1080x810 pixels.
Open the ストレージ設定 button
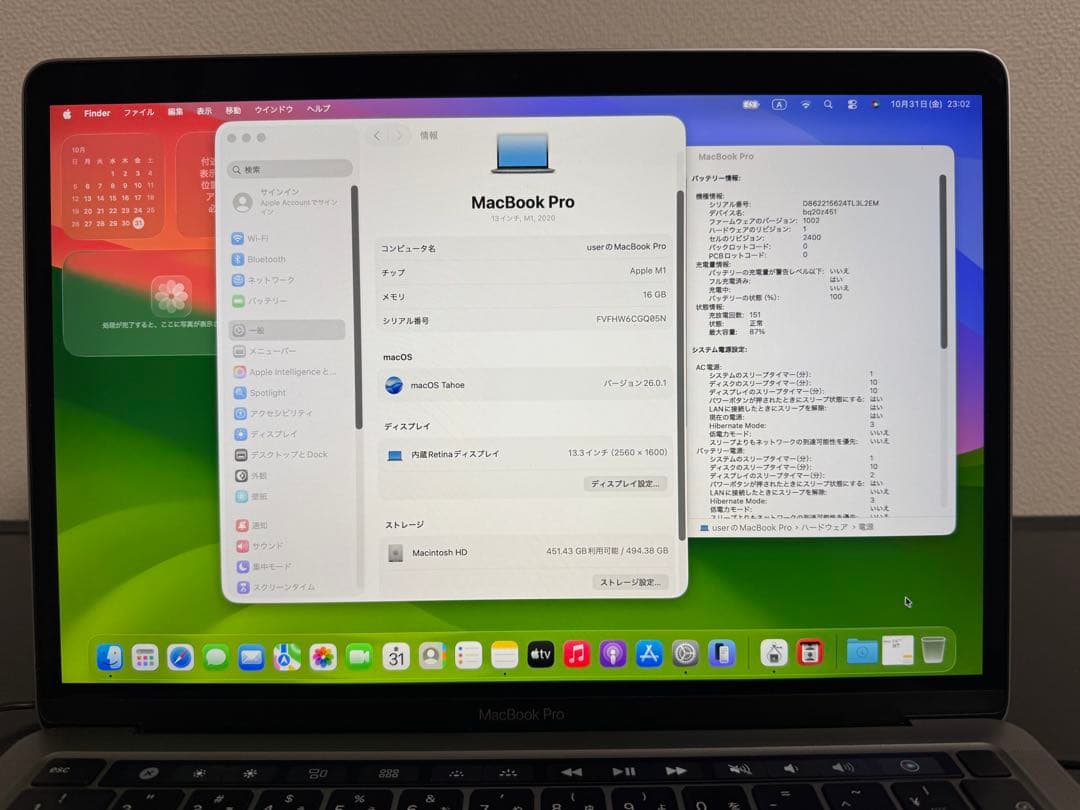pyautogui.click(x=629, y=581)
